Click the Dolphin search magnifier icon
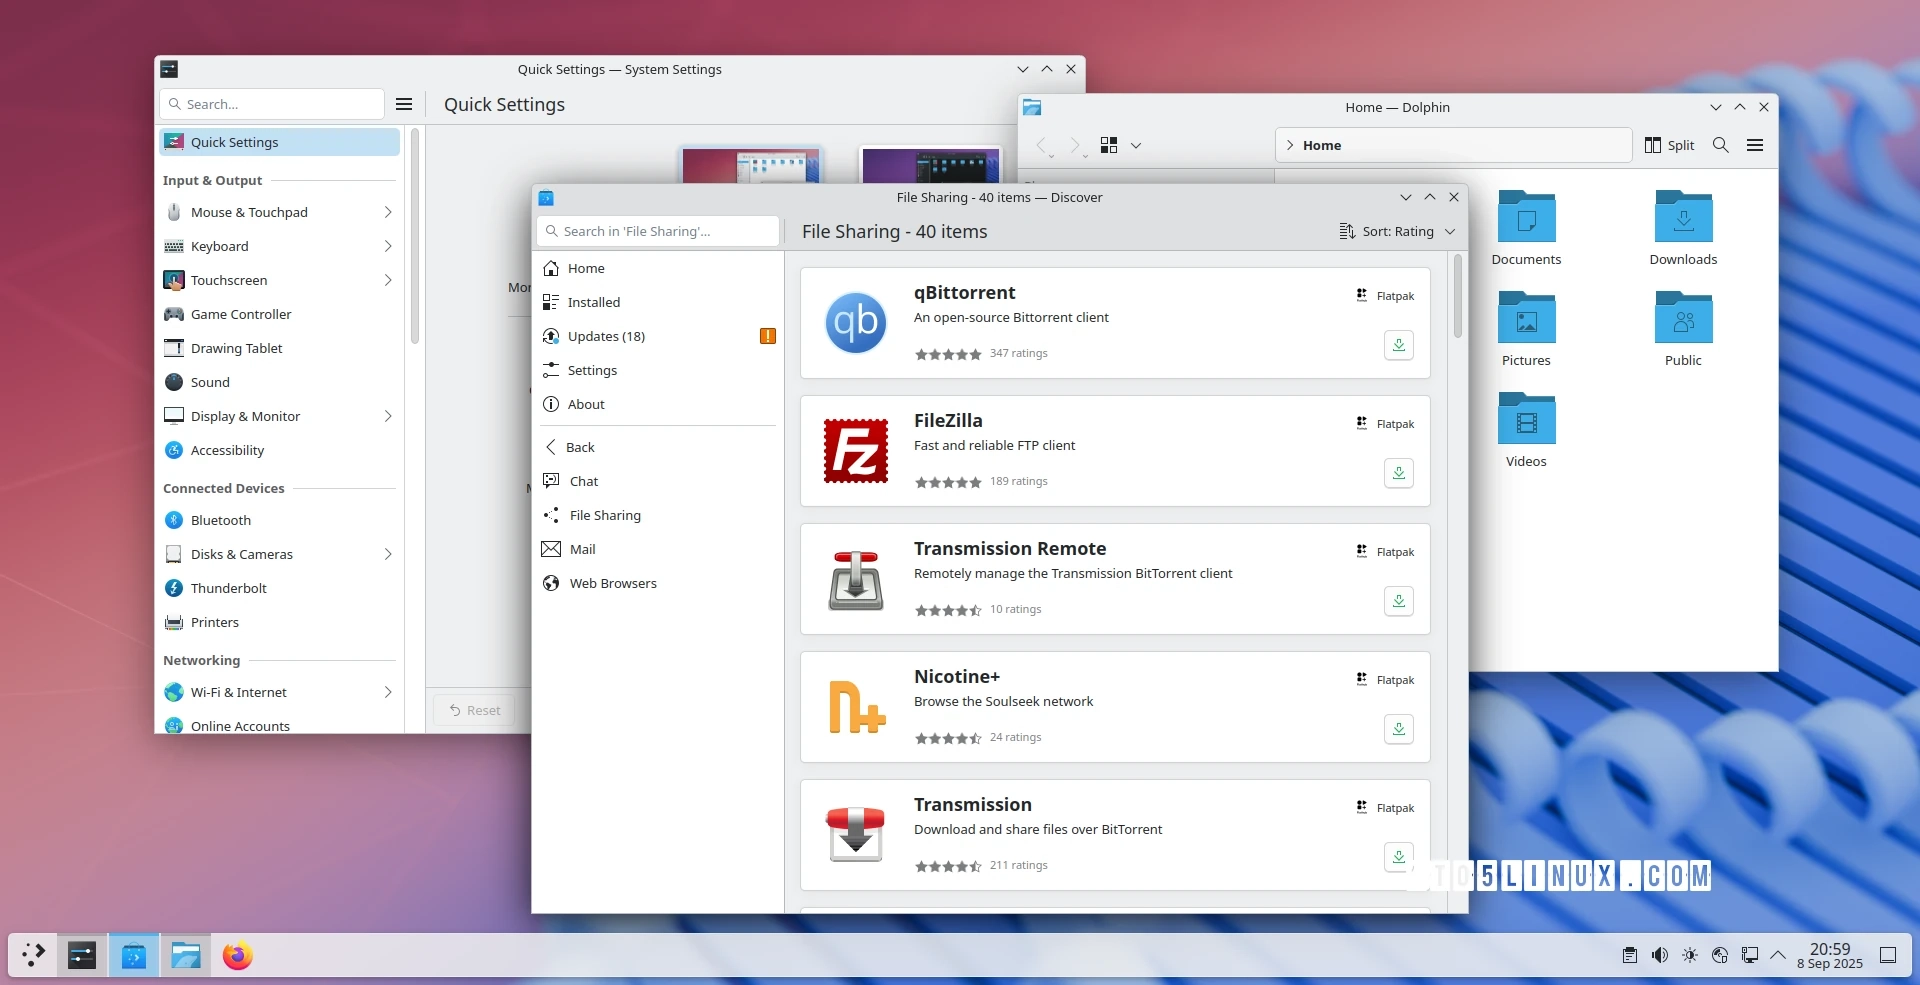1920x985 pixels. (x=1720, y=145)
